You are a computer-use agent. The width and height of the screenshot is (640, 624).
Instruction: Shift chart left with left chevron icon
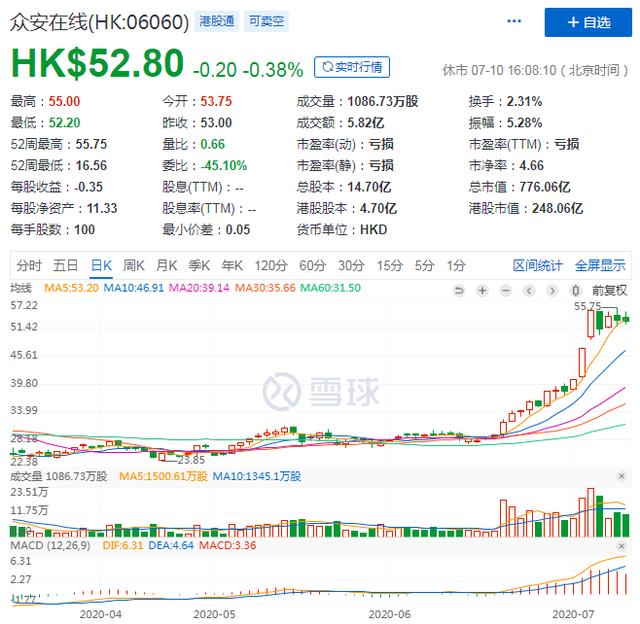point(529,291)
